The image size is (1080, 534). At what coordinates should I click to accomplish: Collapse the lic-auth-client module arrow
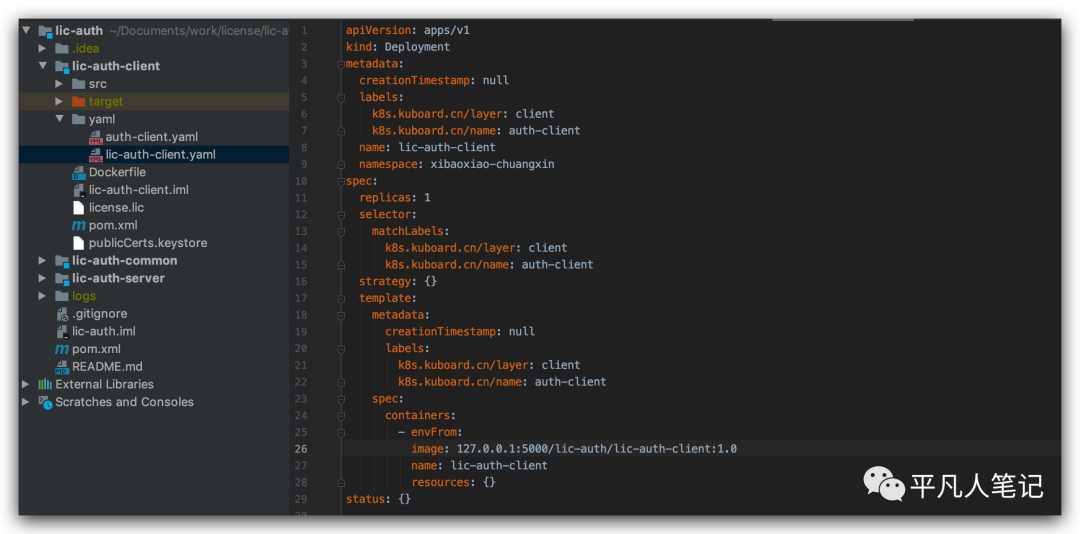43,66
